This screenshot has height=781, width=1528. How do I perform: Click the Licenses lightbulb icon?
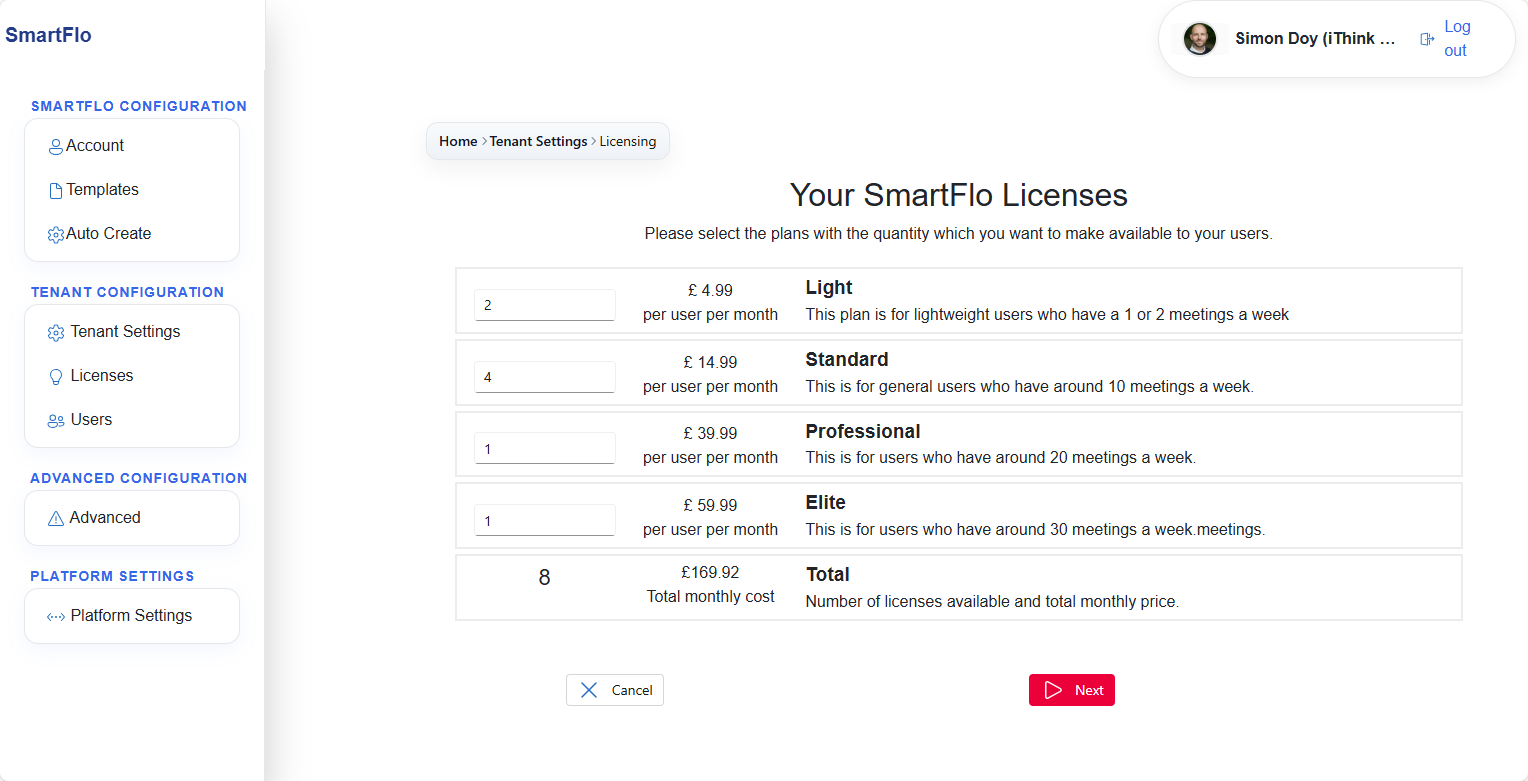click(56, 377)
